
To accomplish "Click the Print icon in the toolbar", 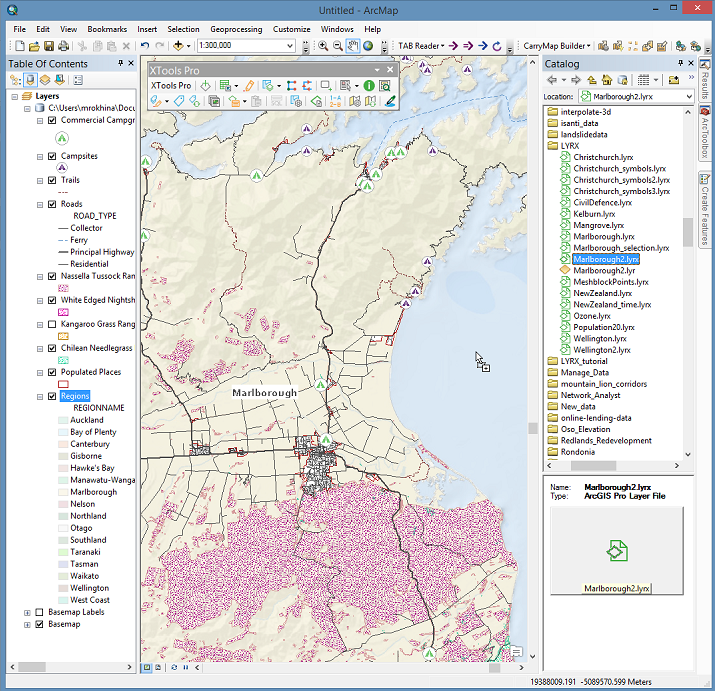I will point(64,46).
